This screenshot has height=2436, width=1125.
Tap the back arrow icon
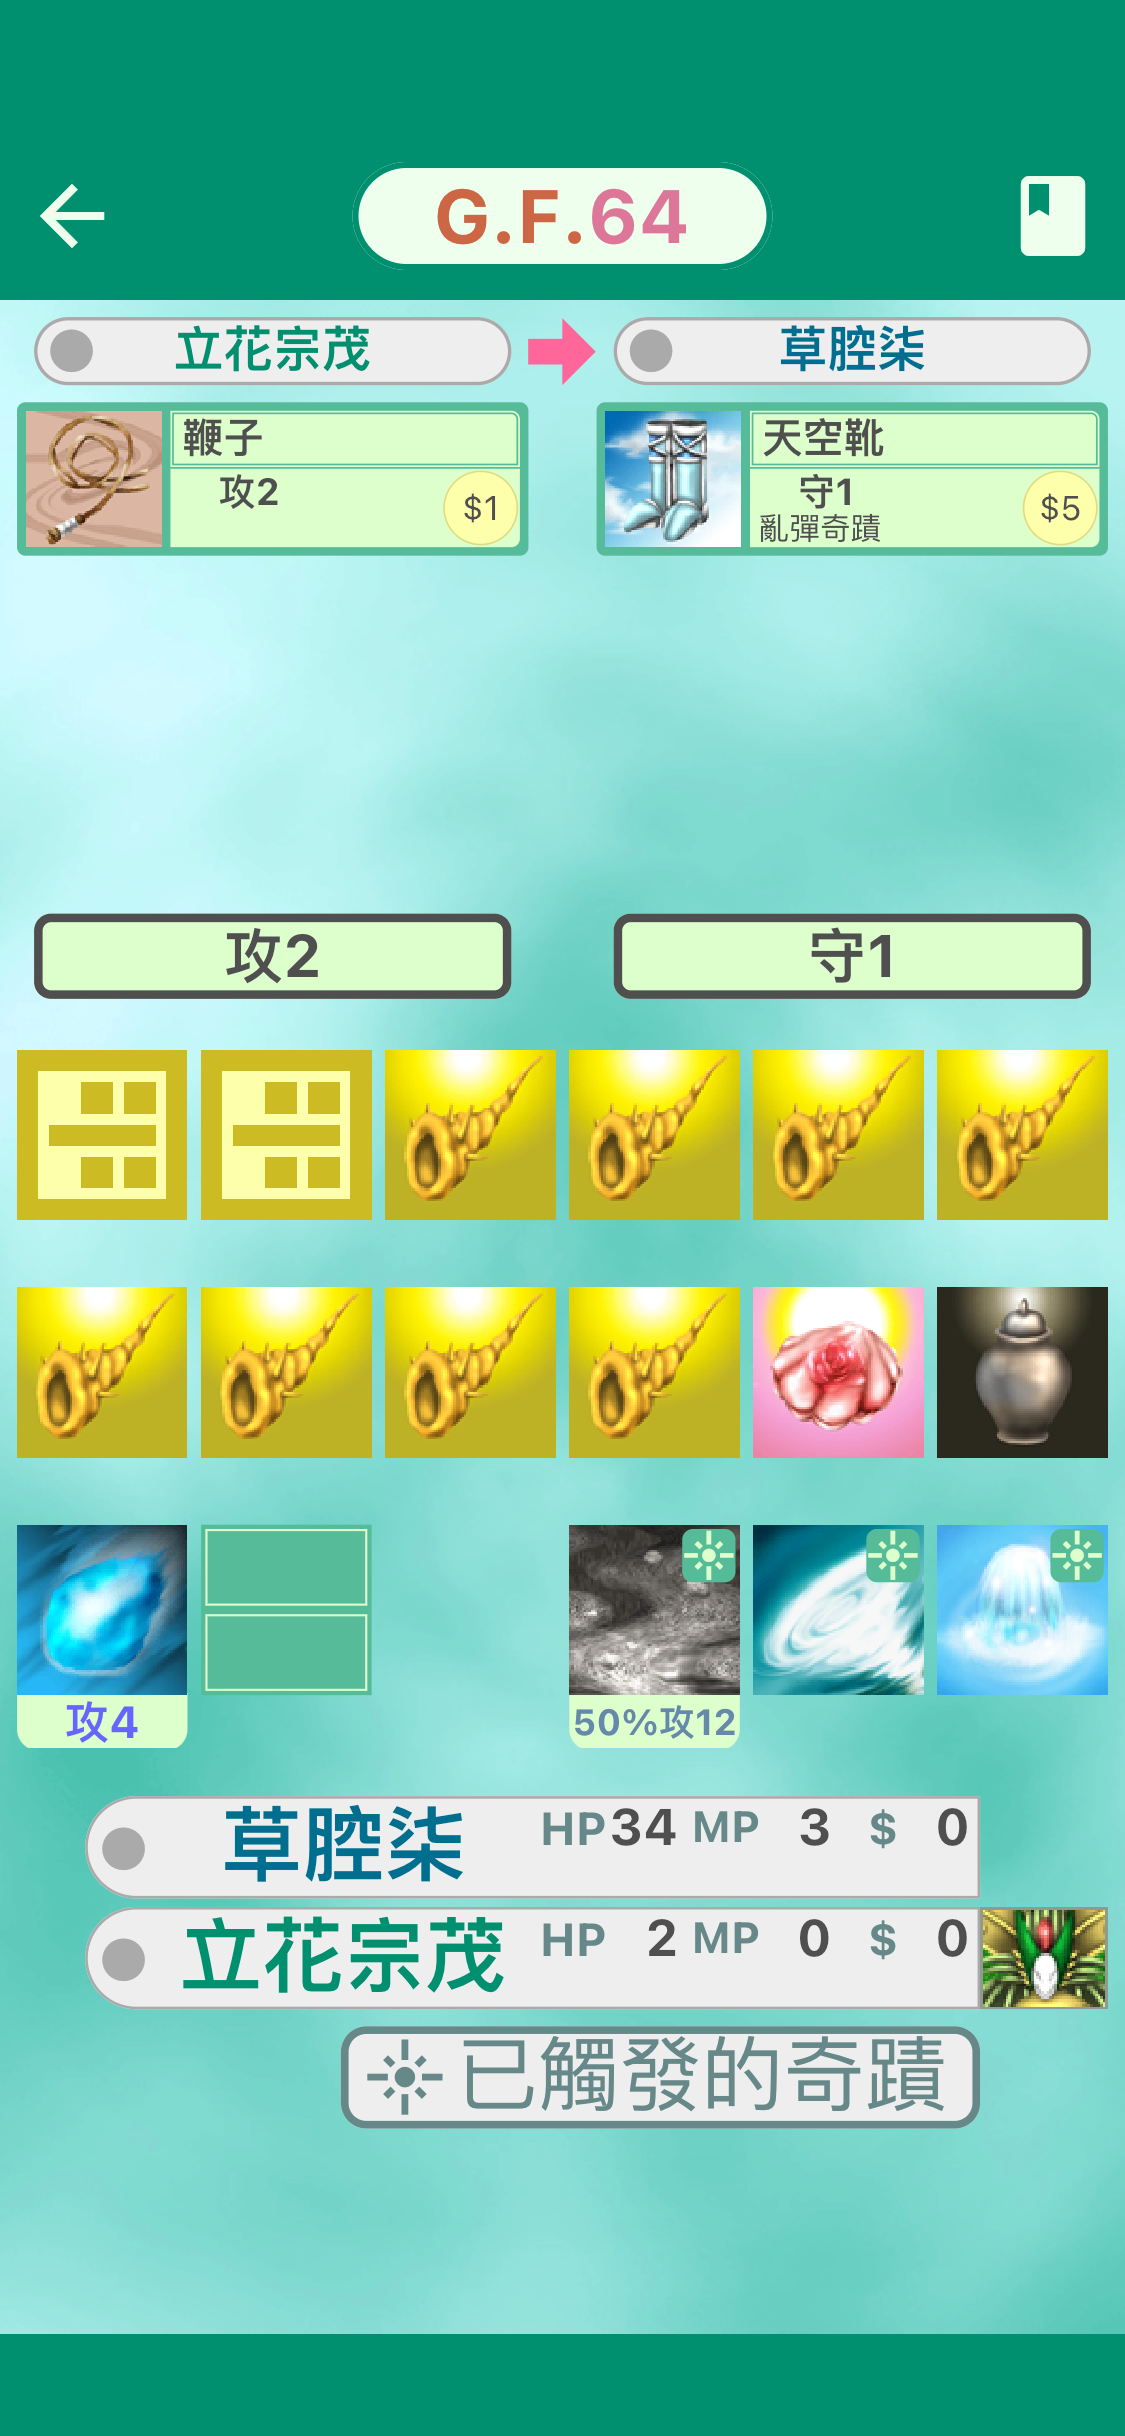click(72, 215)
